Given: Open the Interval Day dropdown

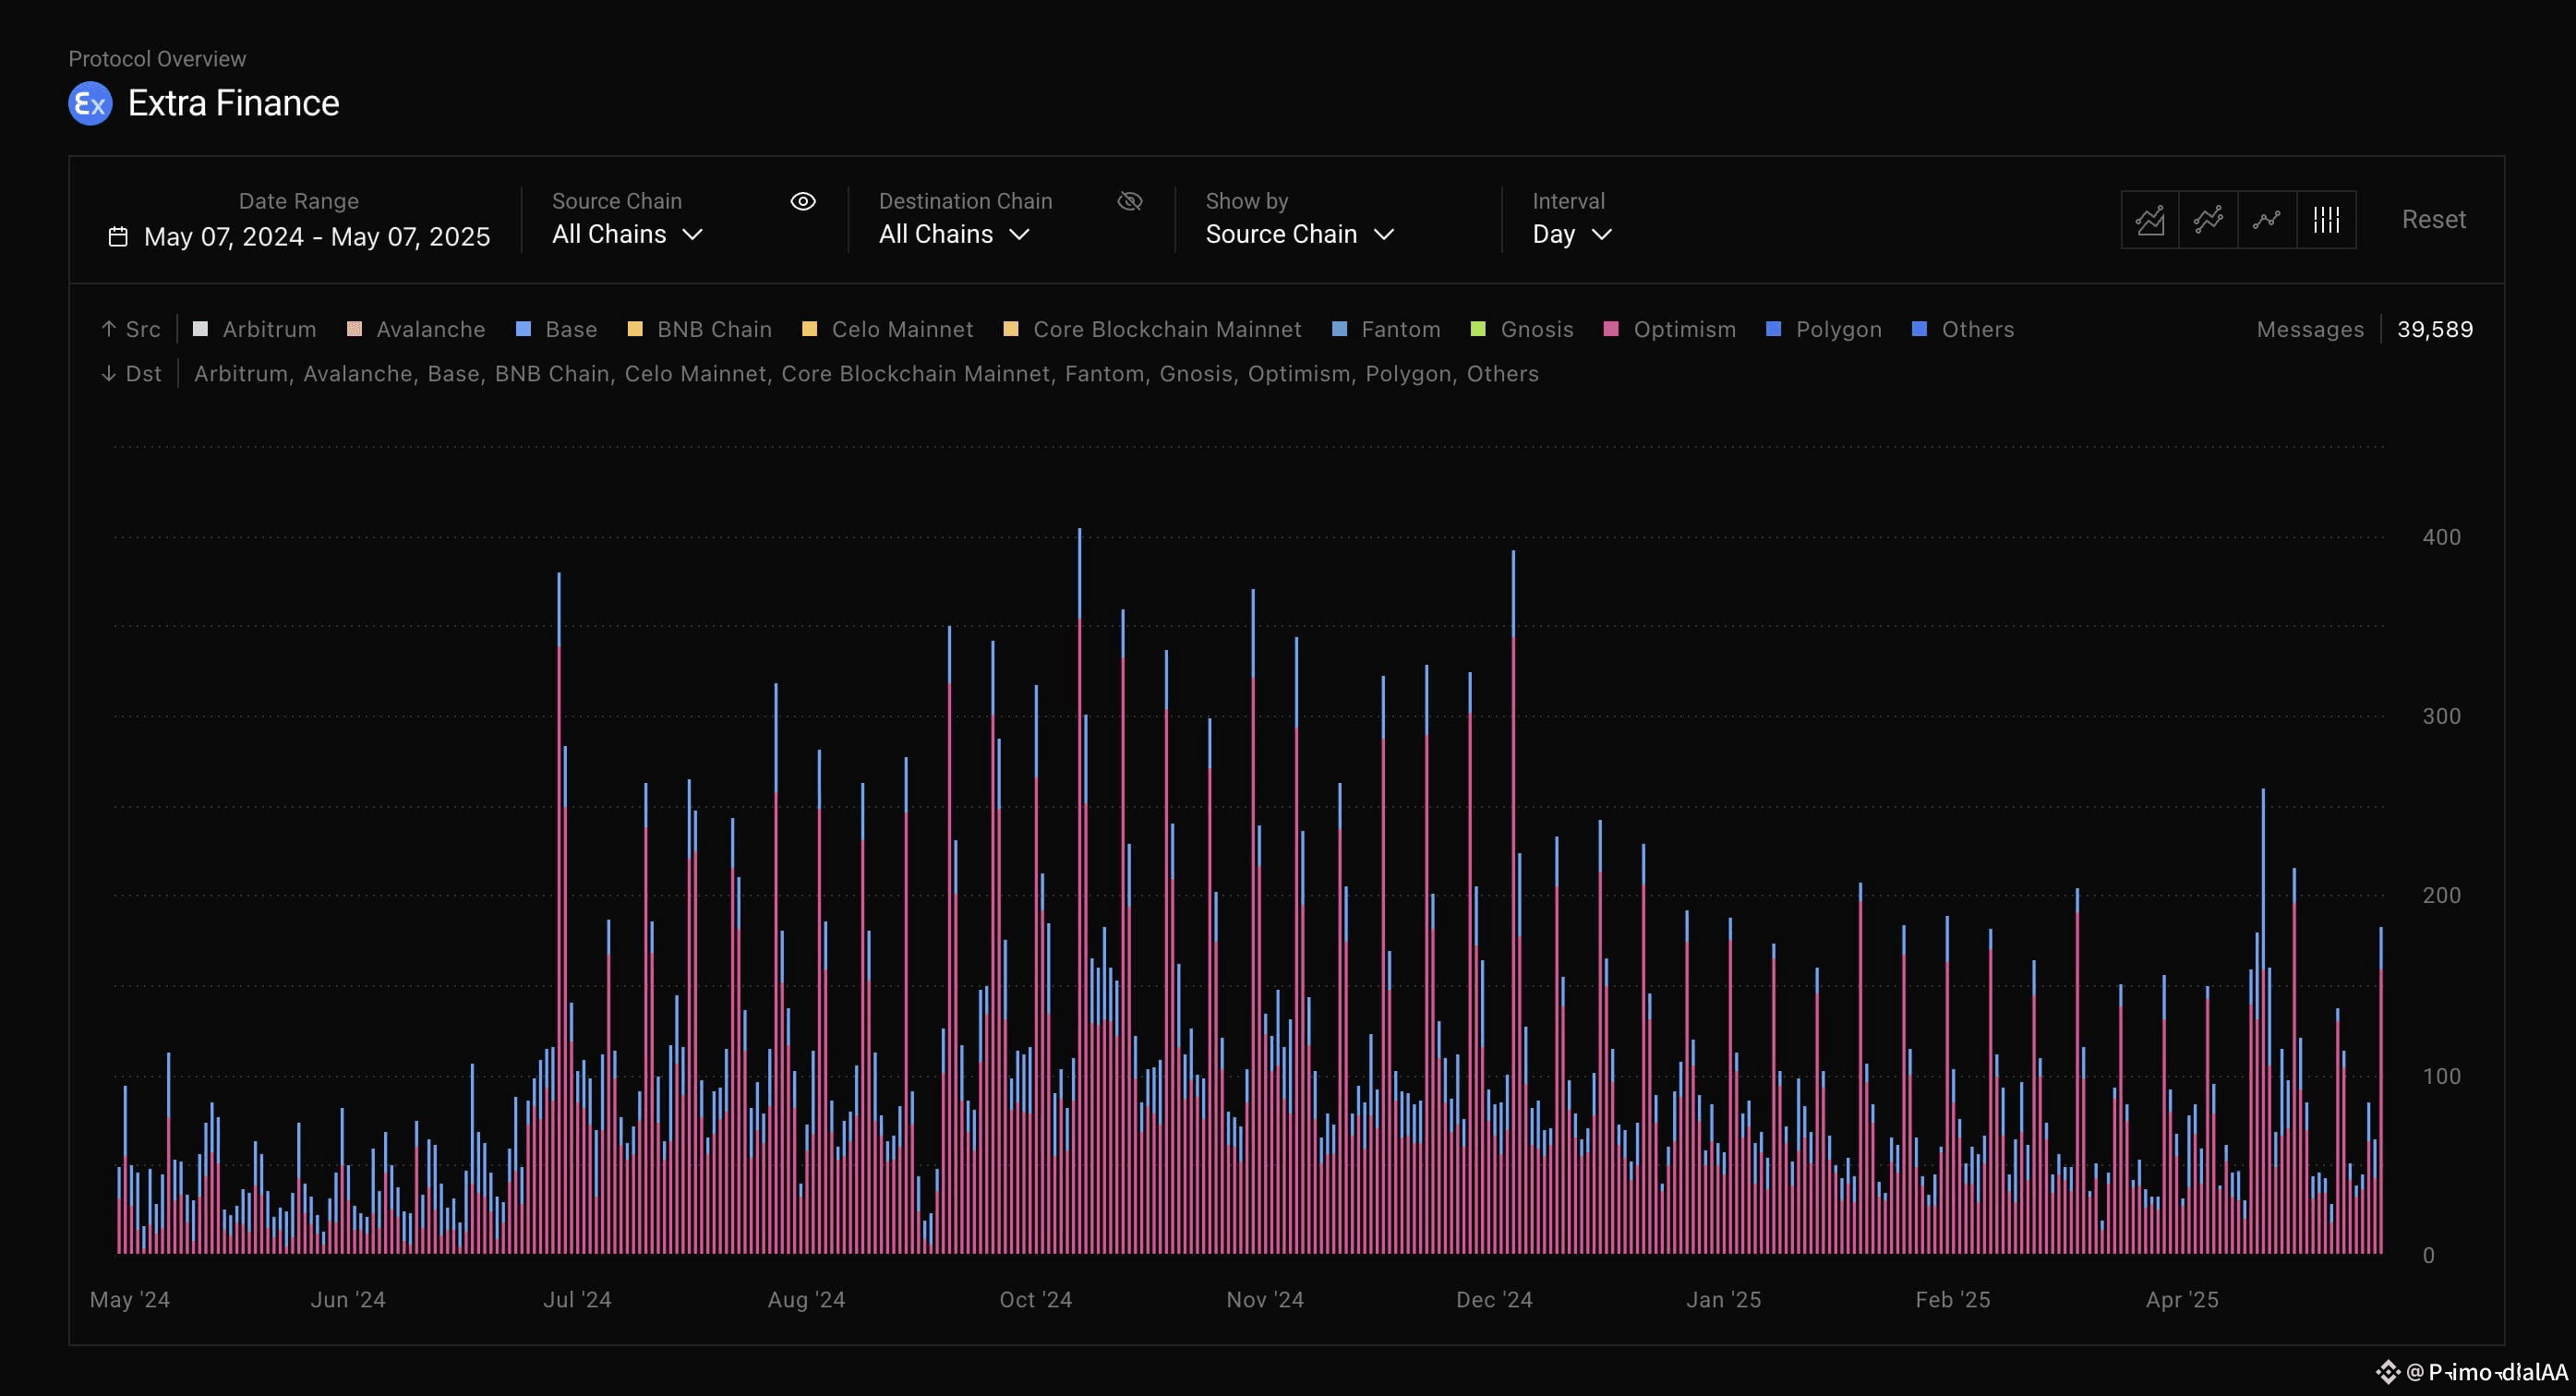Looking at the screenshot, I should pos(1572,234).
